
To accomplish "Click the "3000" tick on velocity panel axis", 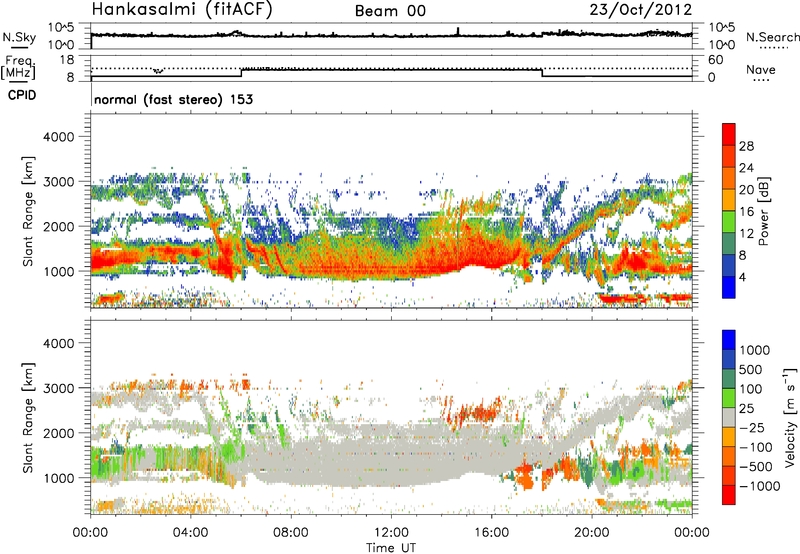I will 58,388.
